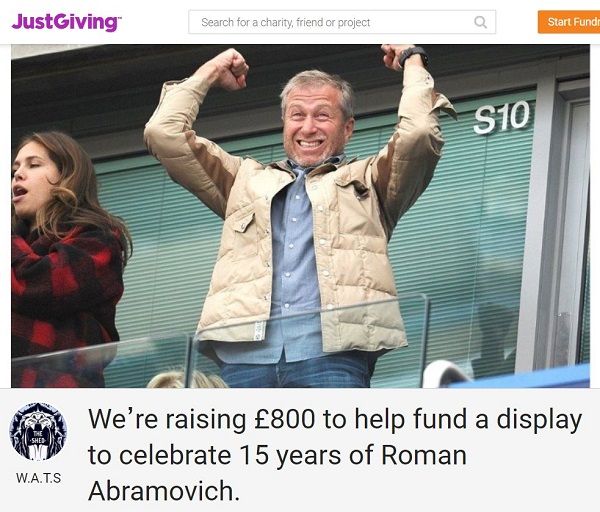This screenshot has width=600, height=512.
Task: Click the wristwatch on the raised arm
Action: point(413,57)
